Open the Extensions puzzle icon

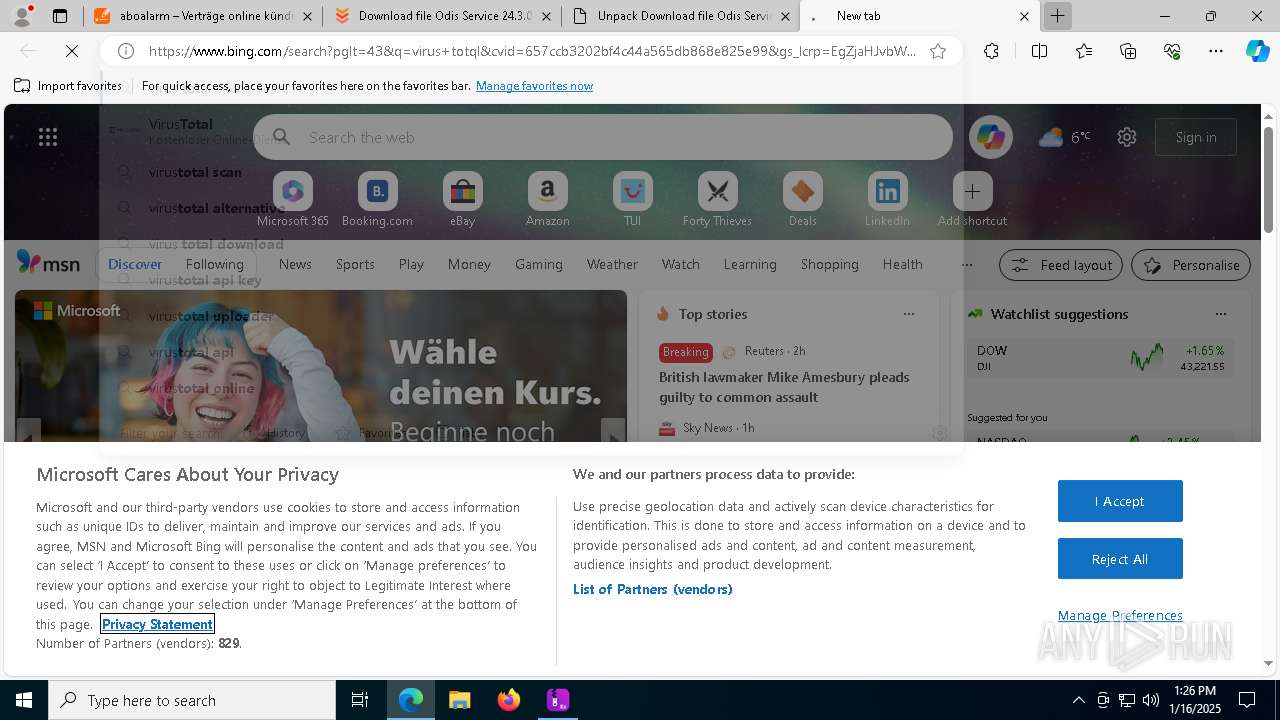(x=991, y=51)
